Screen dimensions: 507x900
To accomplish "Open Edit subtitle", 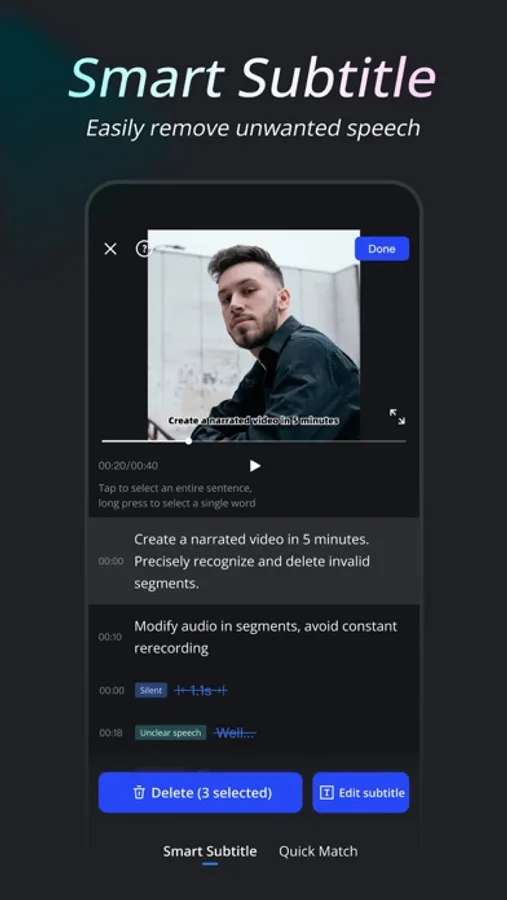I will click(361, 793).
